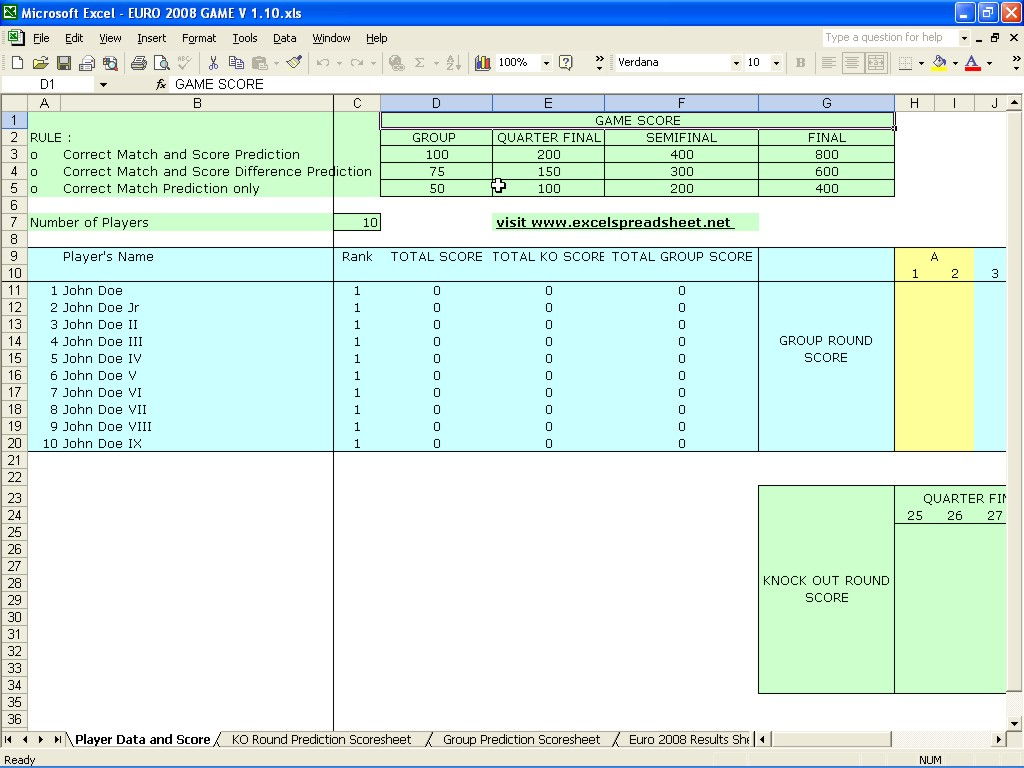Click the Open file folder icon
Screen dimensions: 1024x768
pos(40,63)
